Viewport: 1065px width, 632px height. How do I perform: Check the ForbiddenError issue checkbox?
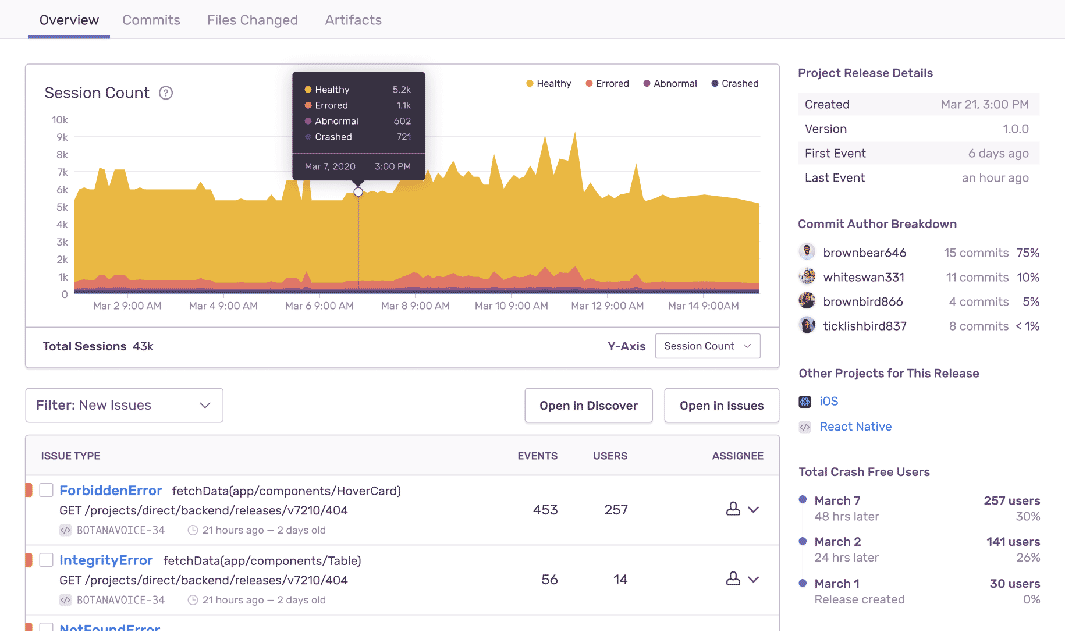click(x=46, y=490)
